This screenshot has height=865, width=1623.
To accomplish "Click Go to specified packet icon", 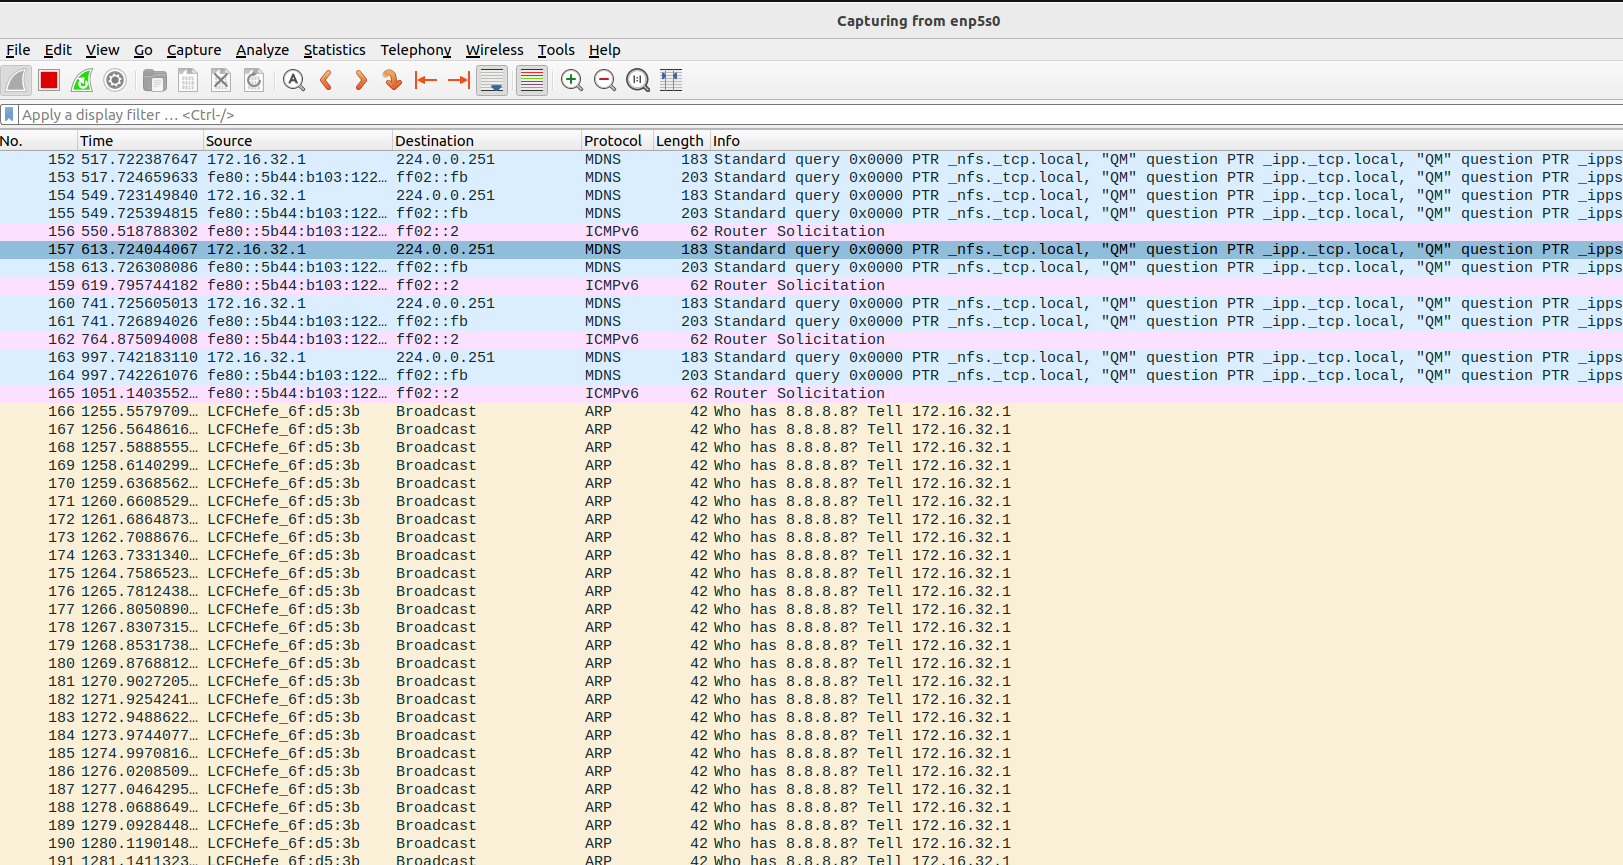I will (393, 80).
